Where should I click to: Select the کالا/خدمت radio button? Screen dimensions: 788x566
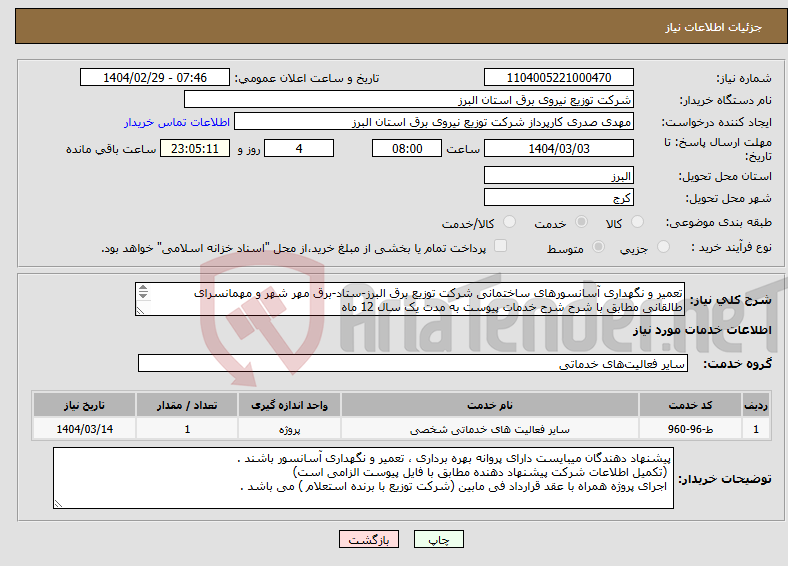(x=510, y=222)
